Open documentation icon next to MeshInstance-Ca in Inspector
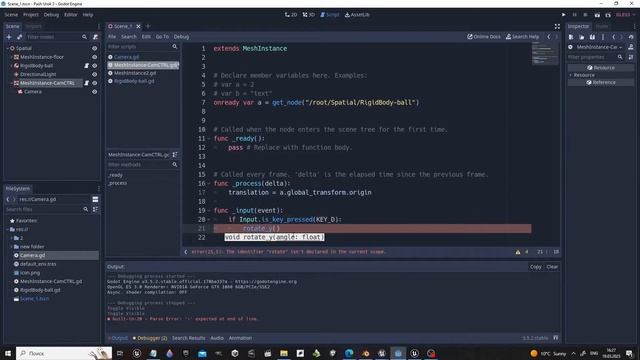Viewport: 640px width, 360px height. click(x=631, y=47)
